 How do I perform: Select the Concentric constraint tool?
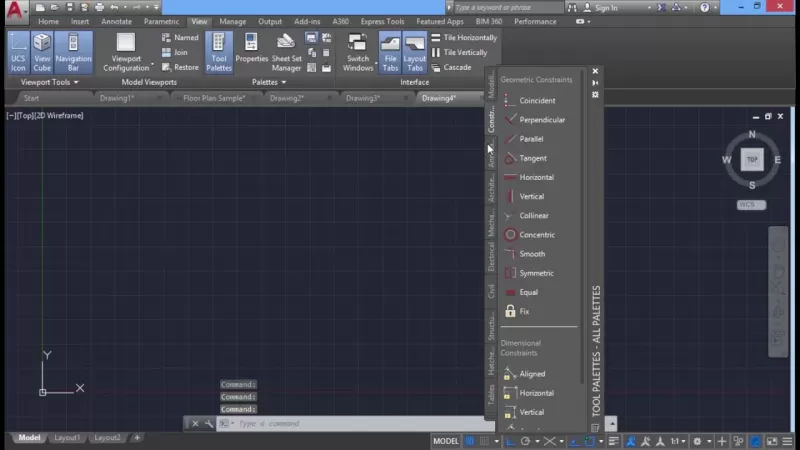(x=530, y=235)
